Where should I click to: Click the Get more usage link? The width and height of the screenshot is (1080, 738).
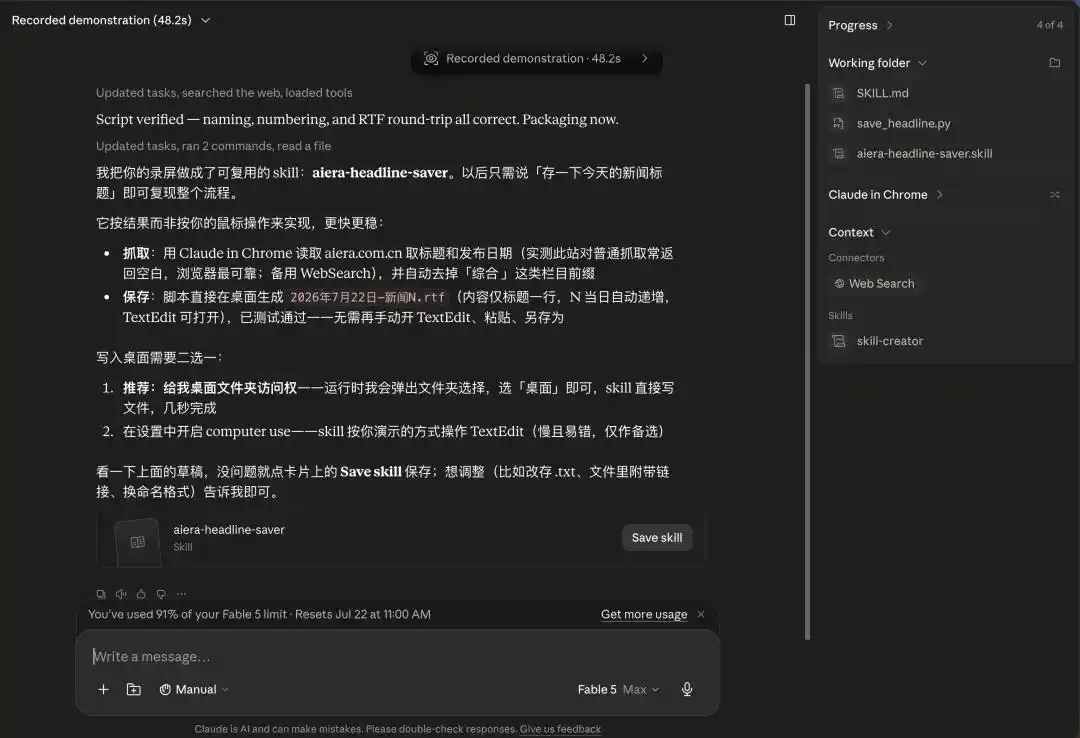tap(644, 614)
